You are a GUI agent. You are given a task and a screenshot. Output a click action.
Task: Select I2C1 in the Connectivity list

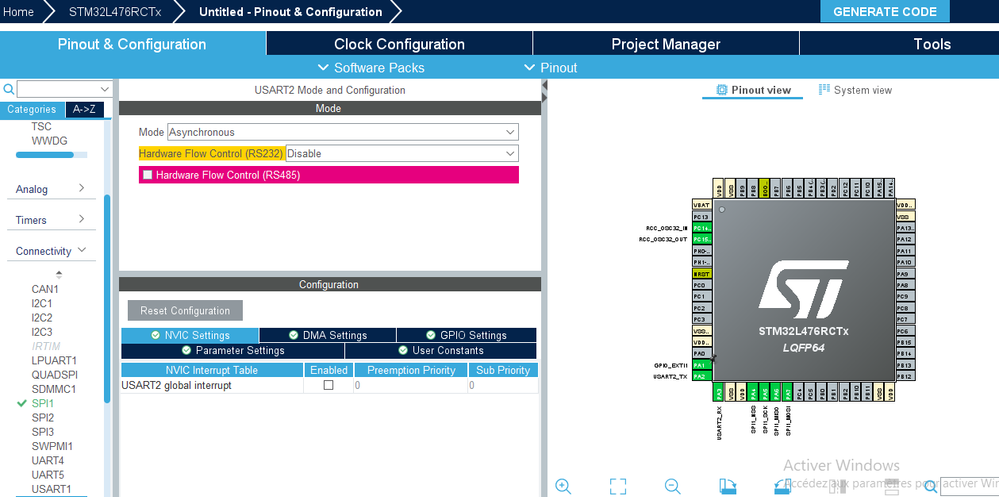tap(42, 303)
